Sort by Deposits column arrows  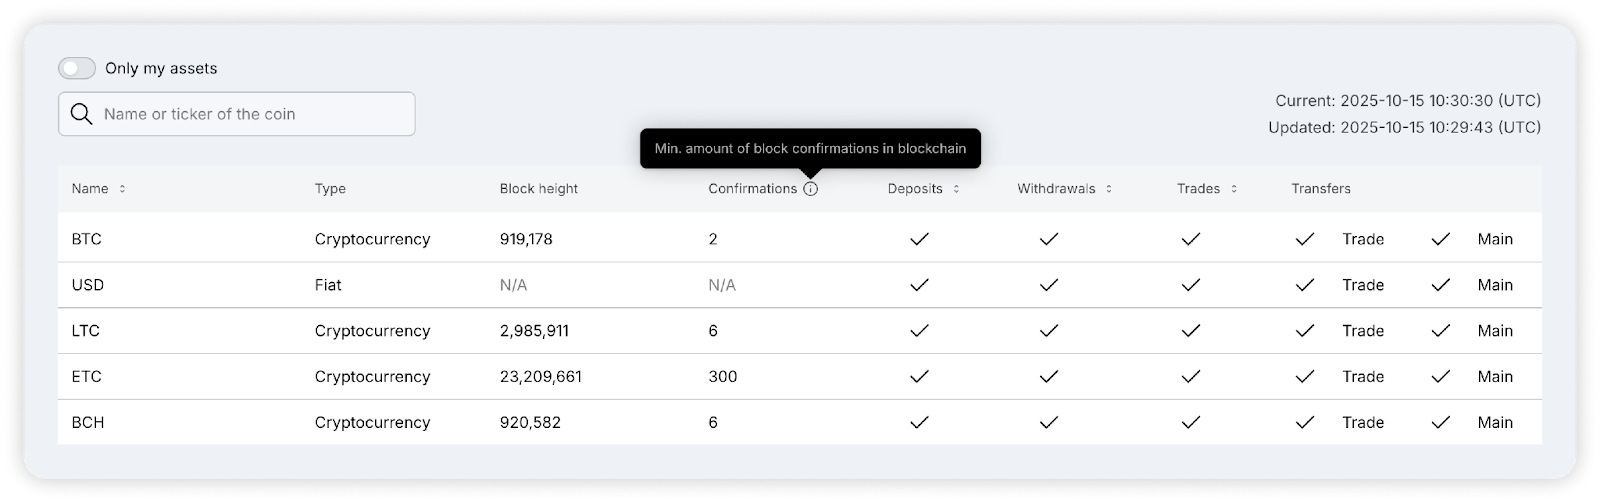(x=956, y=189)
